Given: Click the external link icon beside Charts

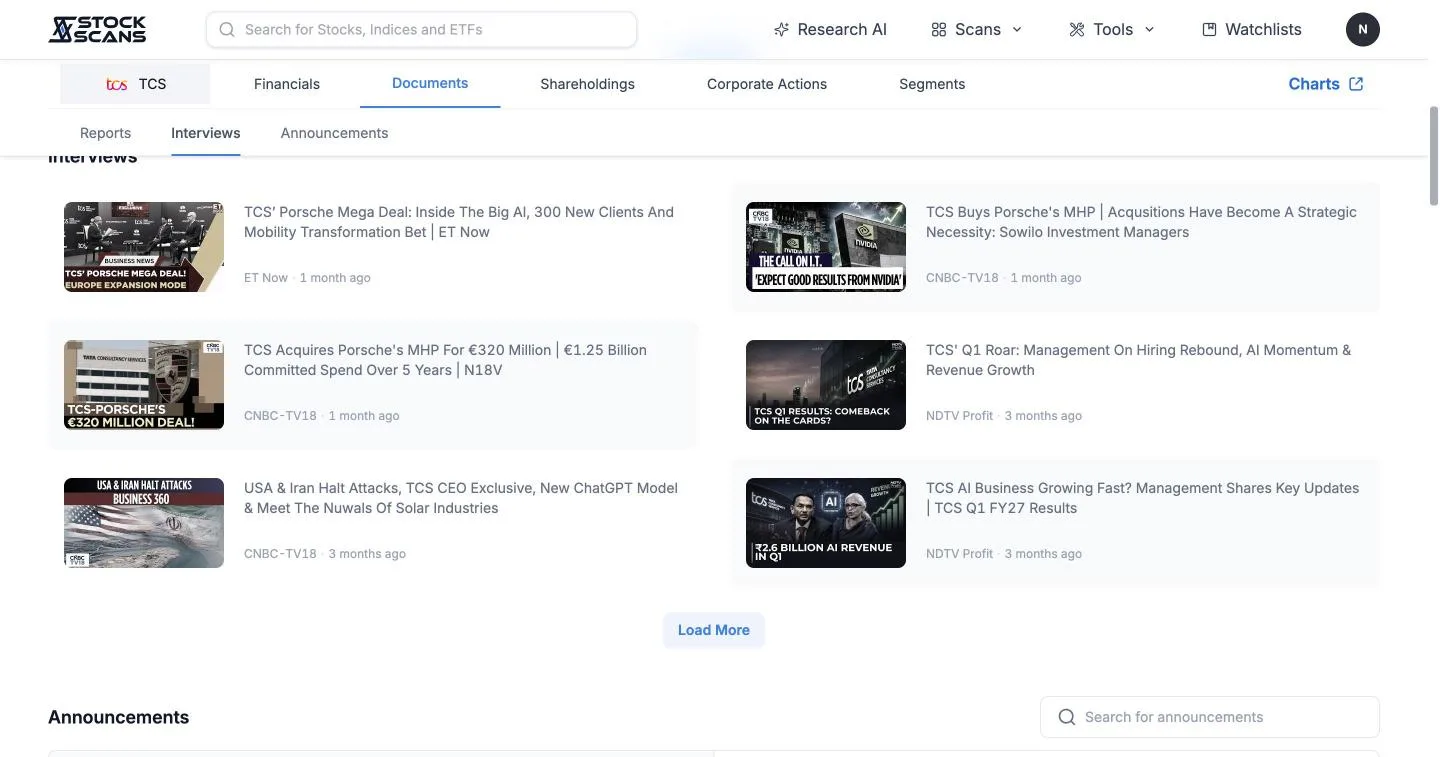Looking at the screenshot, I should click(x=1356, y=84).
